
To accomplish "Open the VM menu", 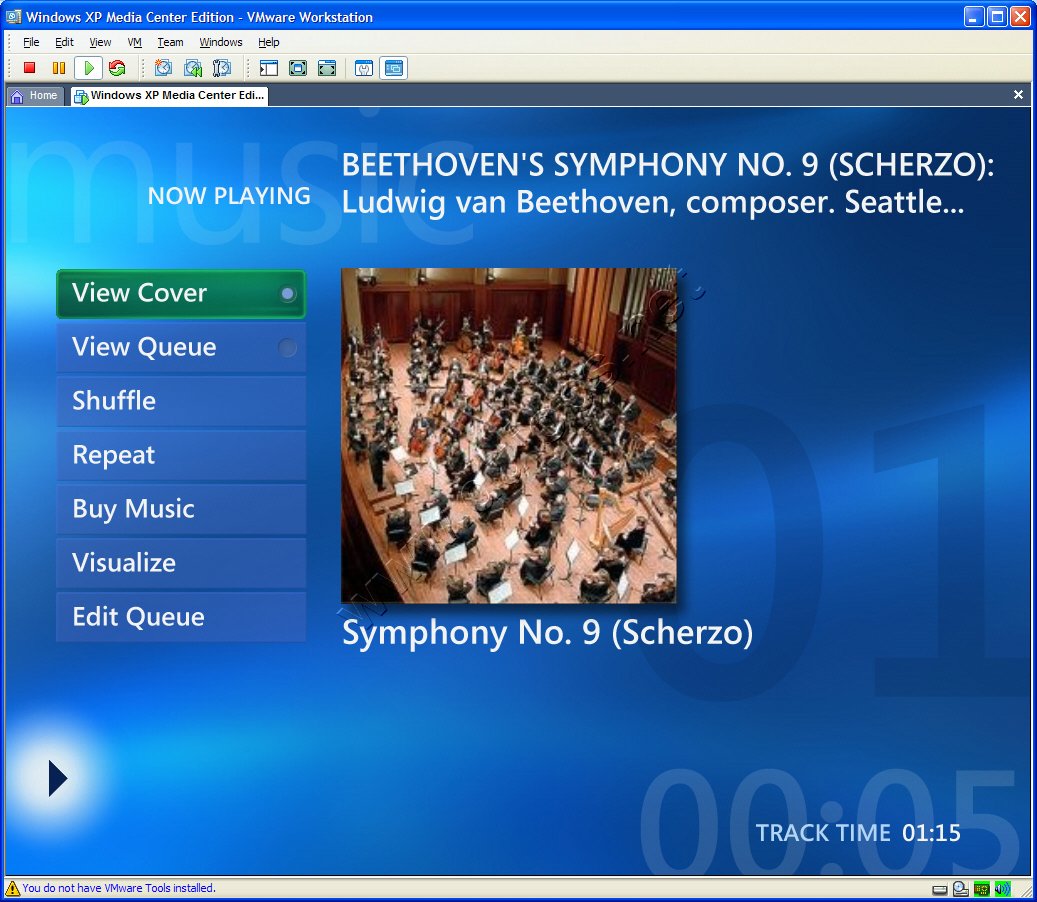I will tap(134, 42).
